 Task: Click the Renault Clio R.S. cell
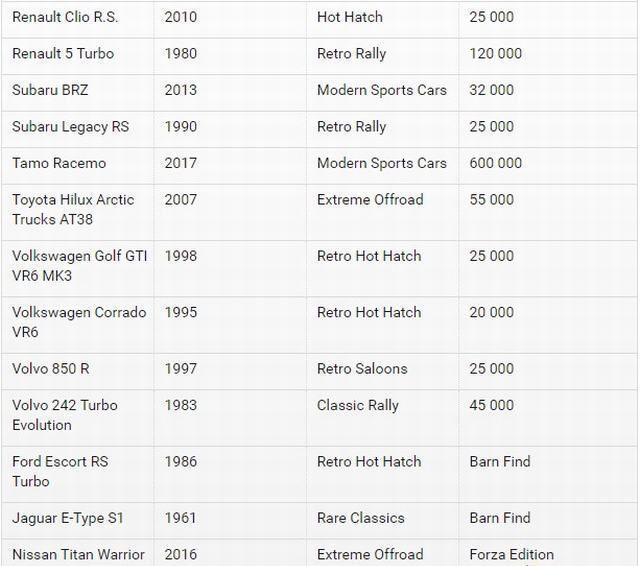[64, 17]
